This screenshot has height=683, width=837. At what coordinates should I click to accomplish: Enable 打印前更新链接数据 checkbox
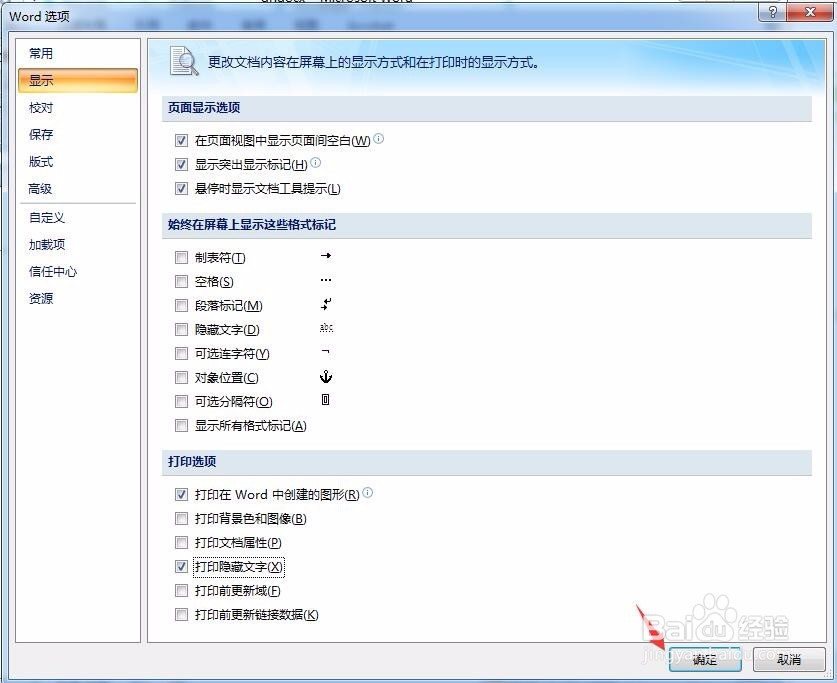click(181, 614)
